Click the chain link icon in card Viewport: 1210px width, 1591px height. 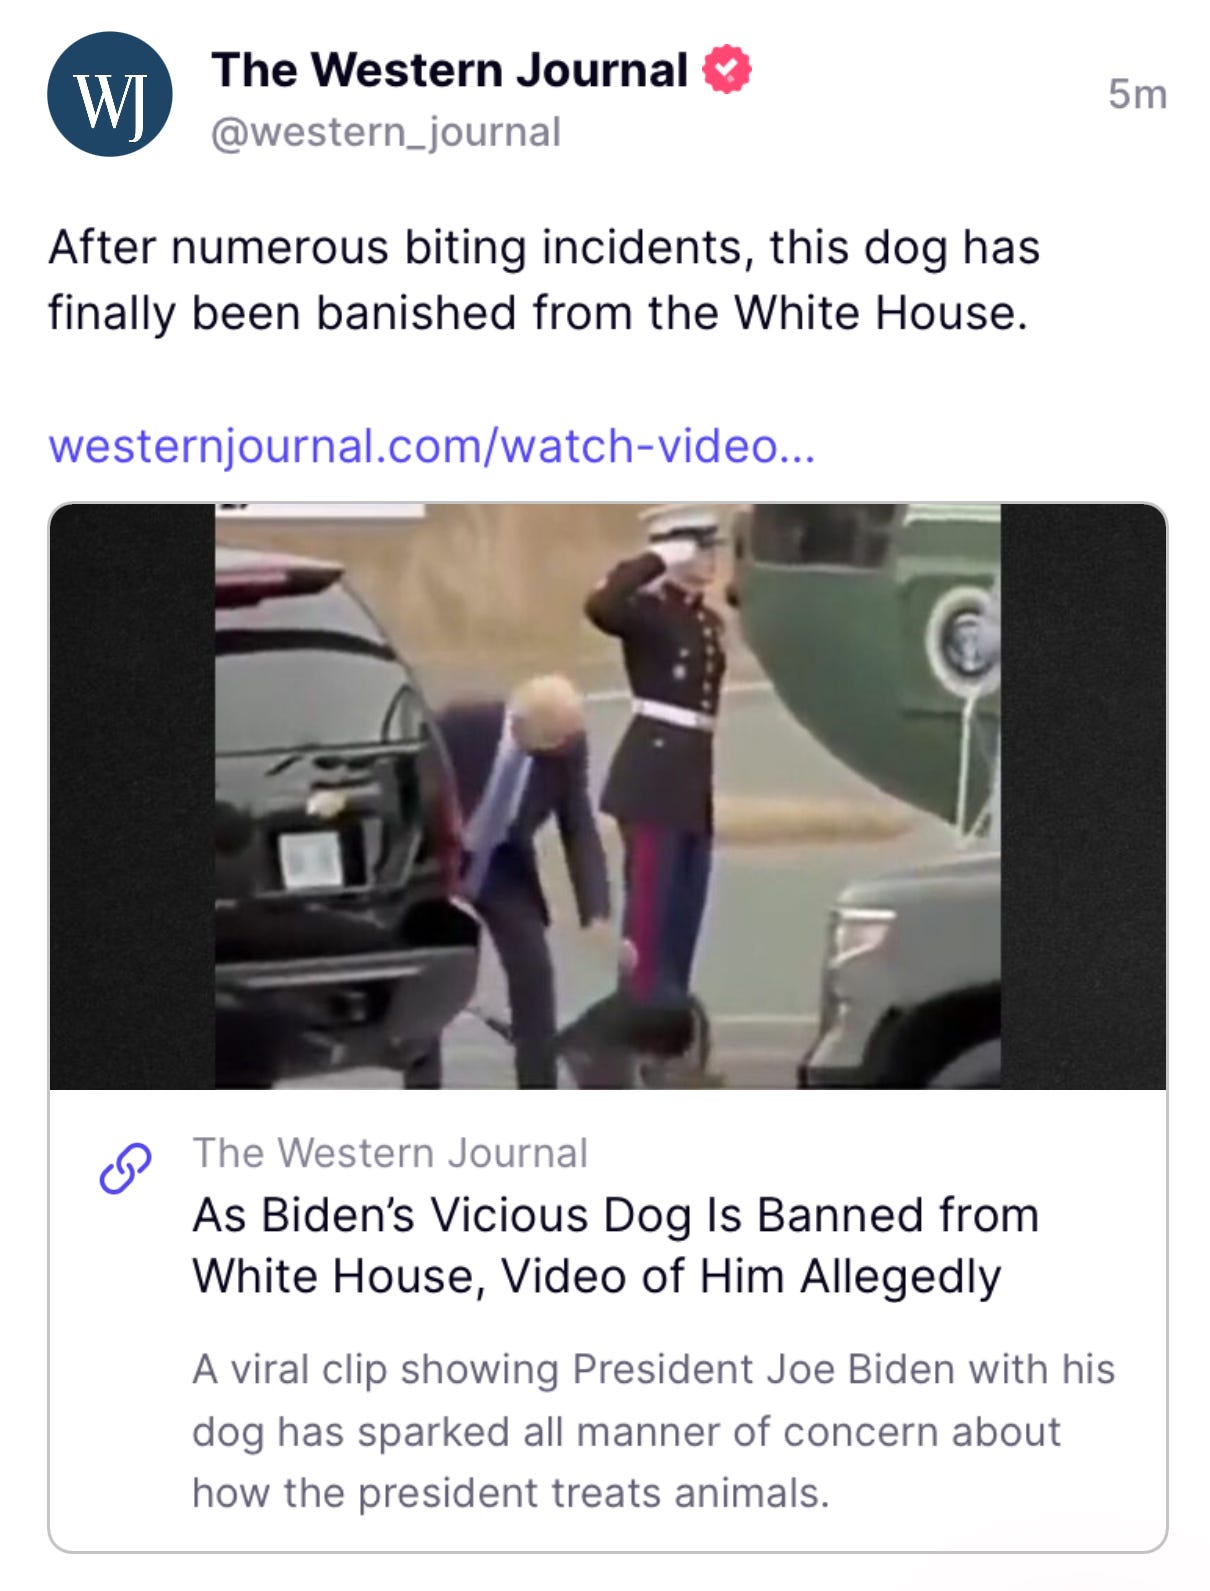pos(125,1168)
